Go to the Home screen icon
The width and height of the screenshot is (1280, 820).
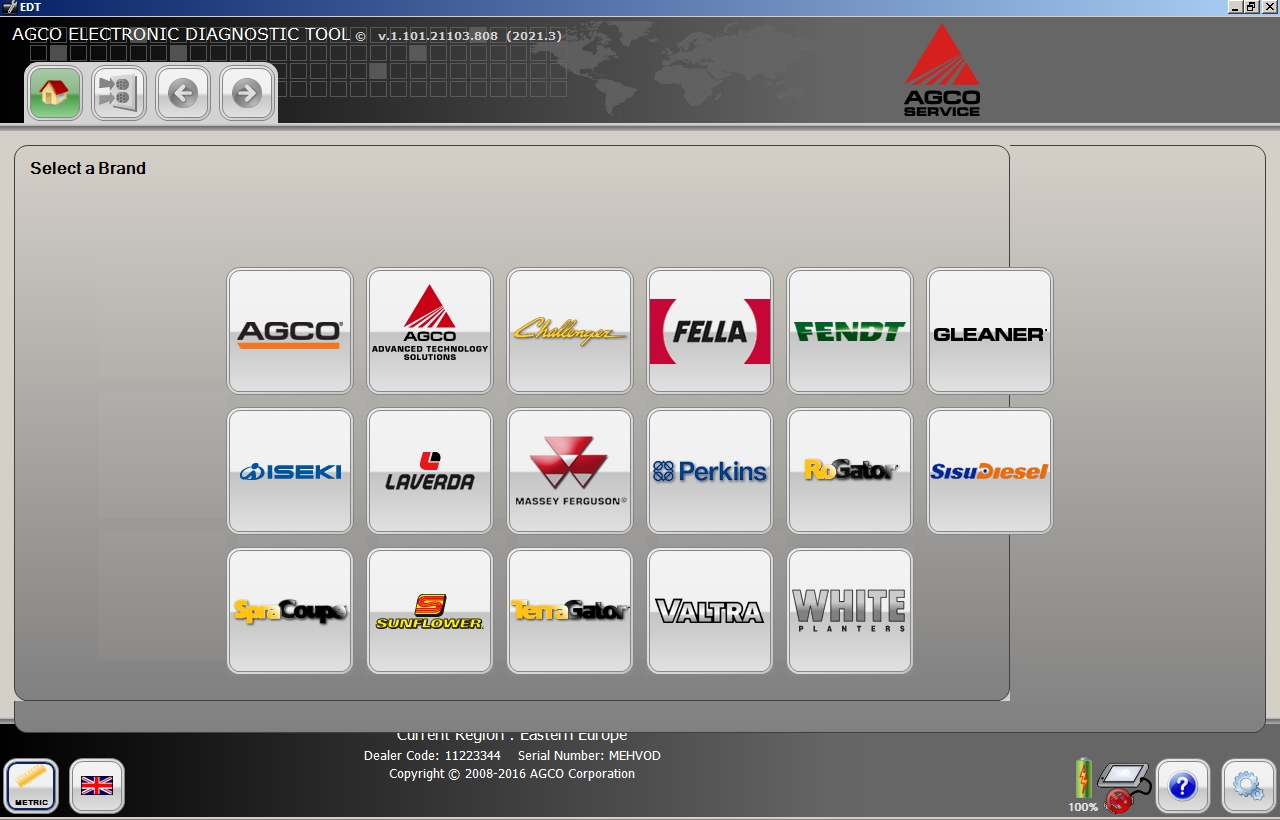(x=55, y=94)
